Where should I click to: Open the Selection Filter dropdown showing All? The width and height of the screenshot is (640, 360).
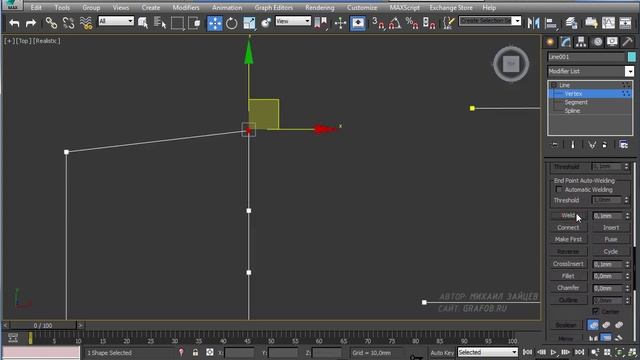point(116,21)
